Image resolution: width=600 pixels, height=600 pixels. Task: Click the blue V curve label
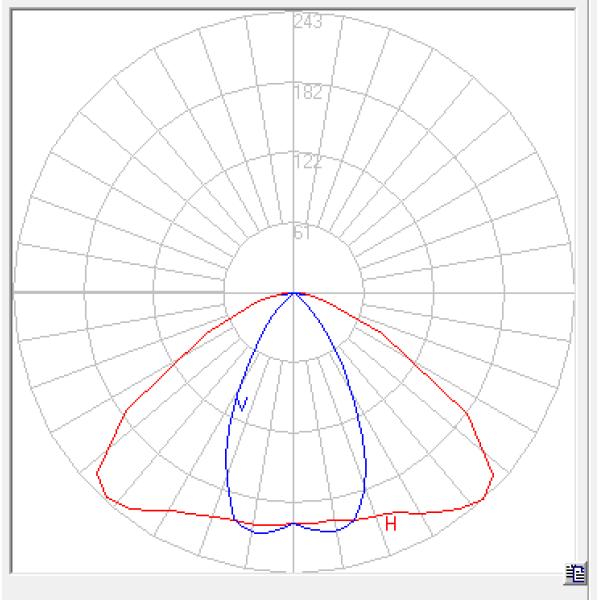(240, 404)
